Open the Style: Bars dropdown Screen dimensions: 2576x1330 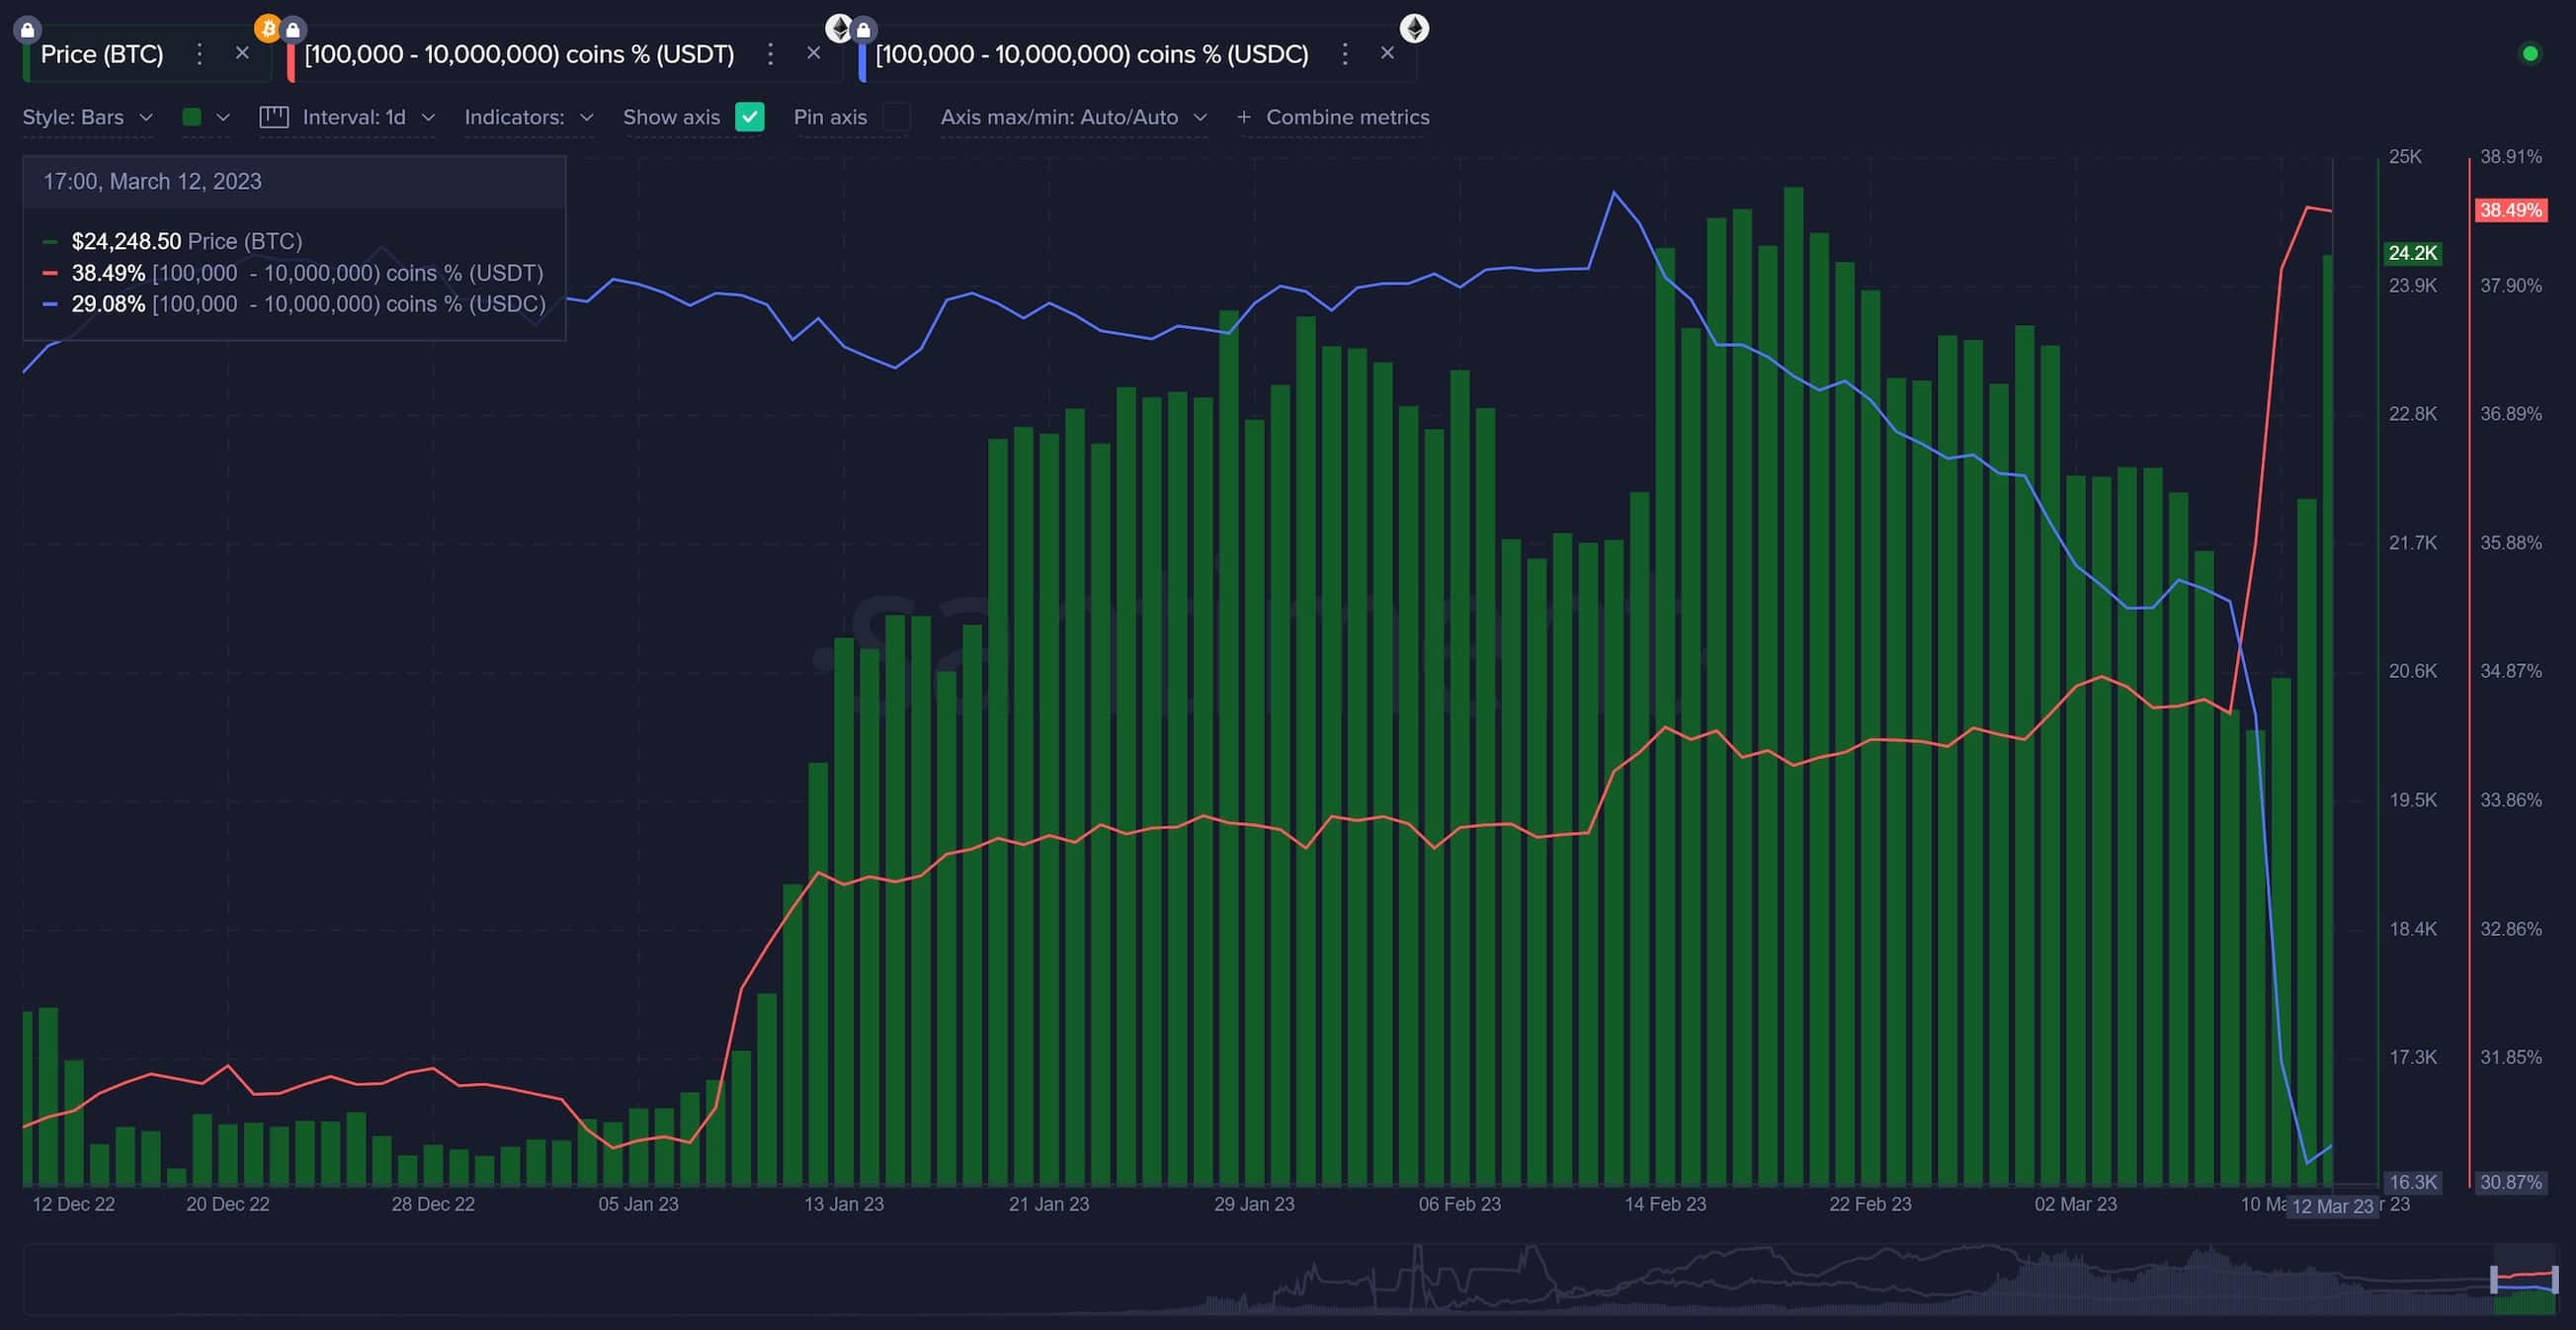[88, 117]
